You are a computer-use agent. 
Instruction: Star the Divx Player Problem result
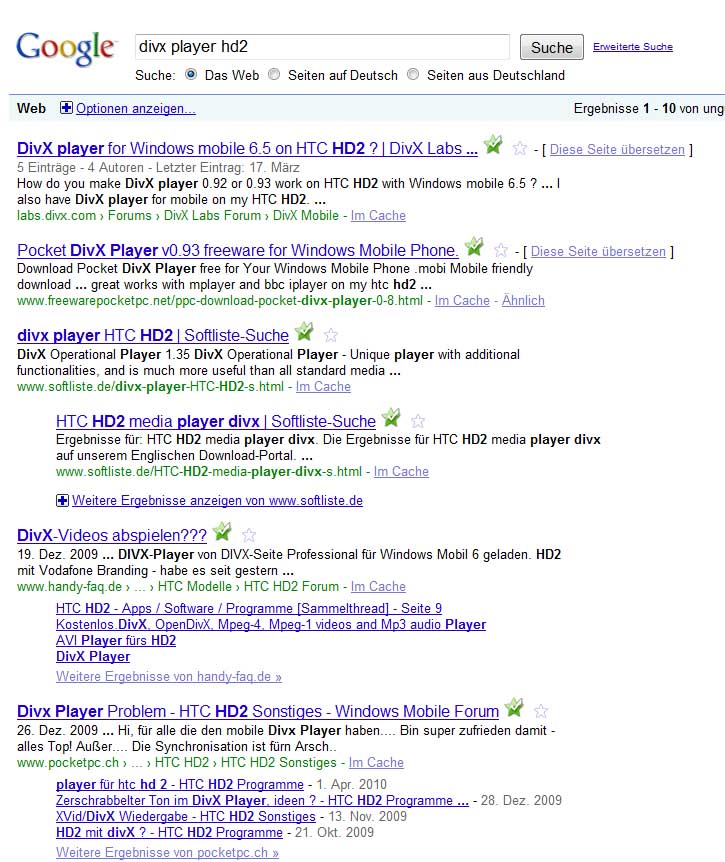point(540,711)
